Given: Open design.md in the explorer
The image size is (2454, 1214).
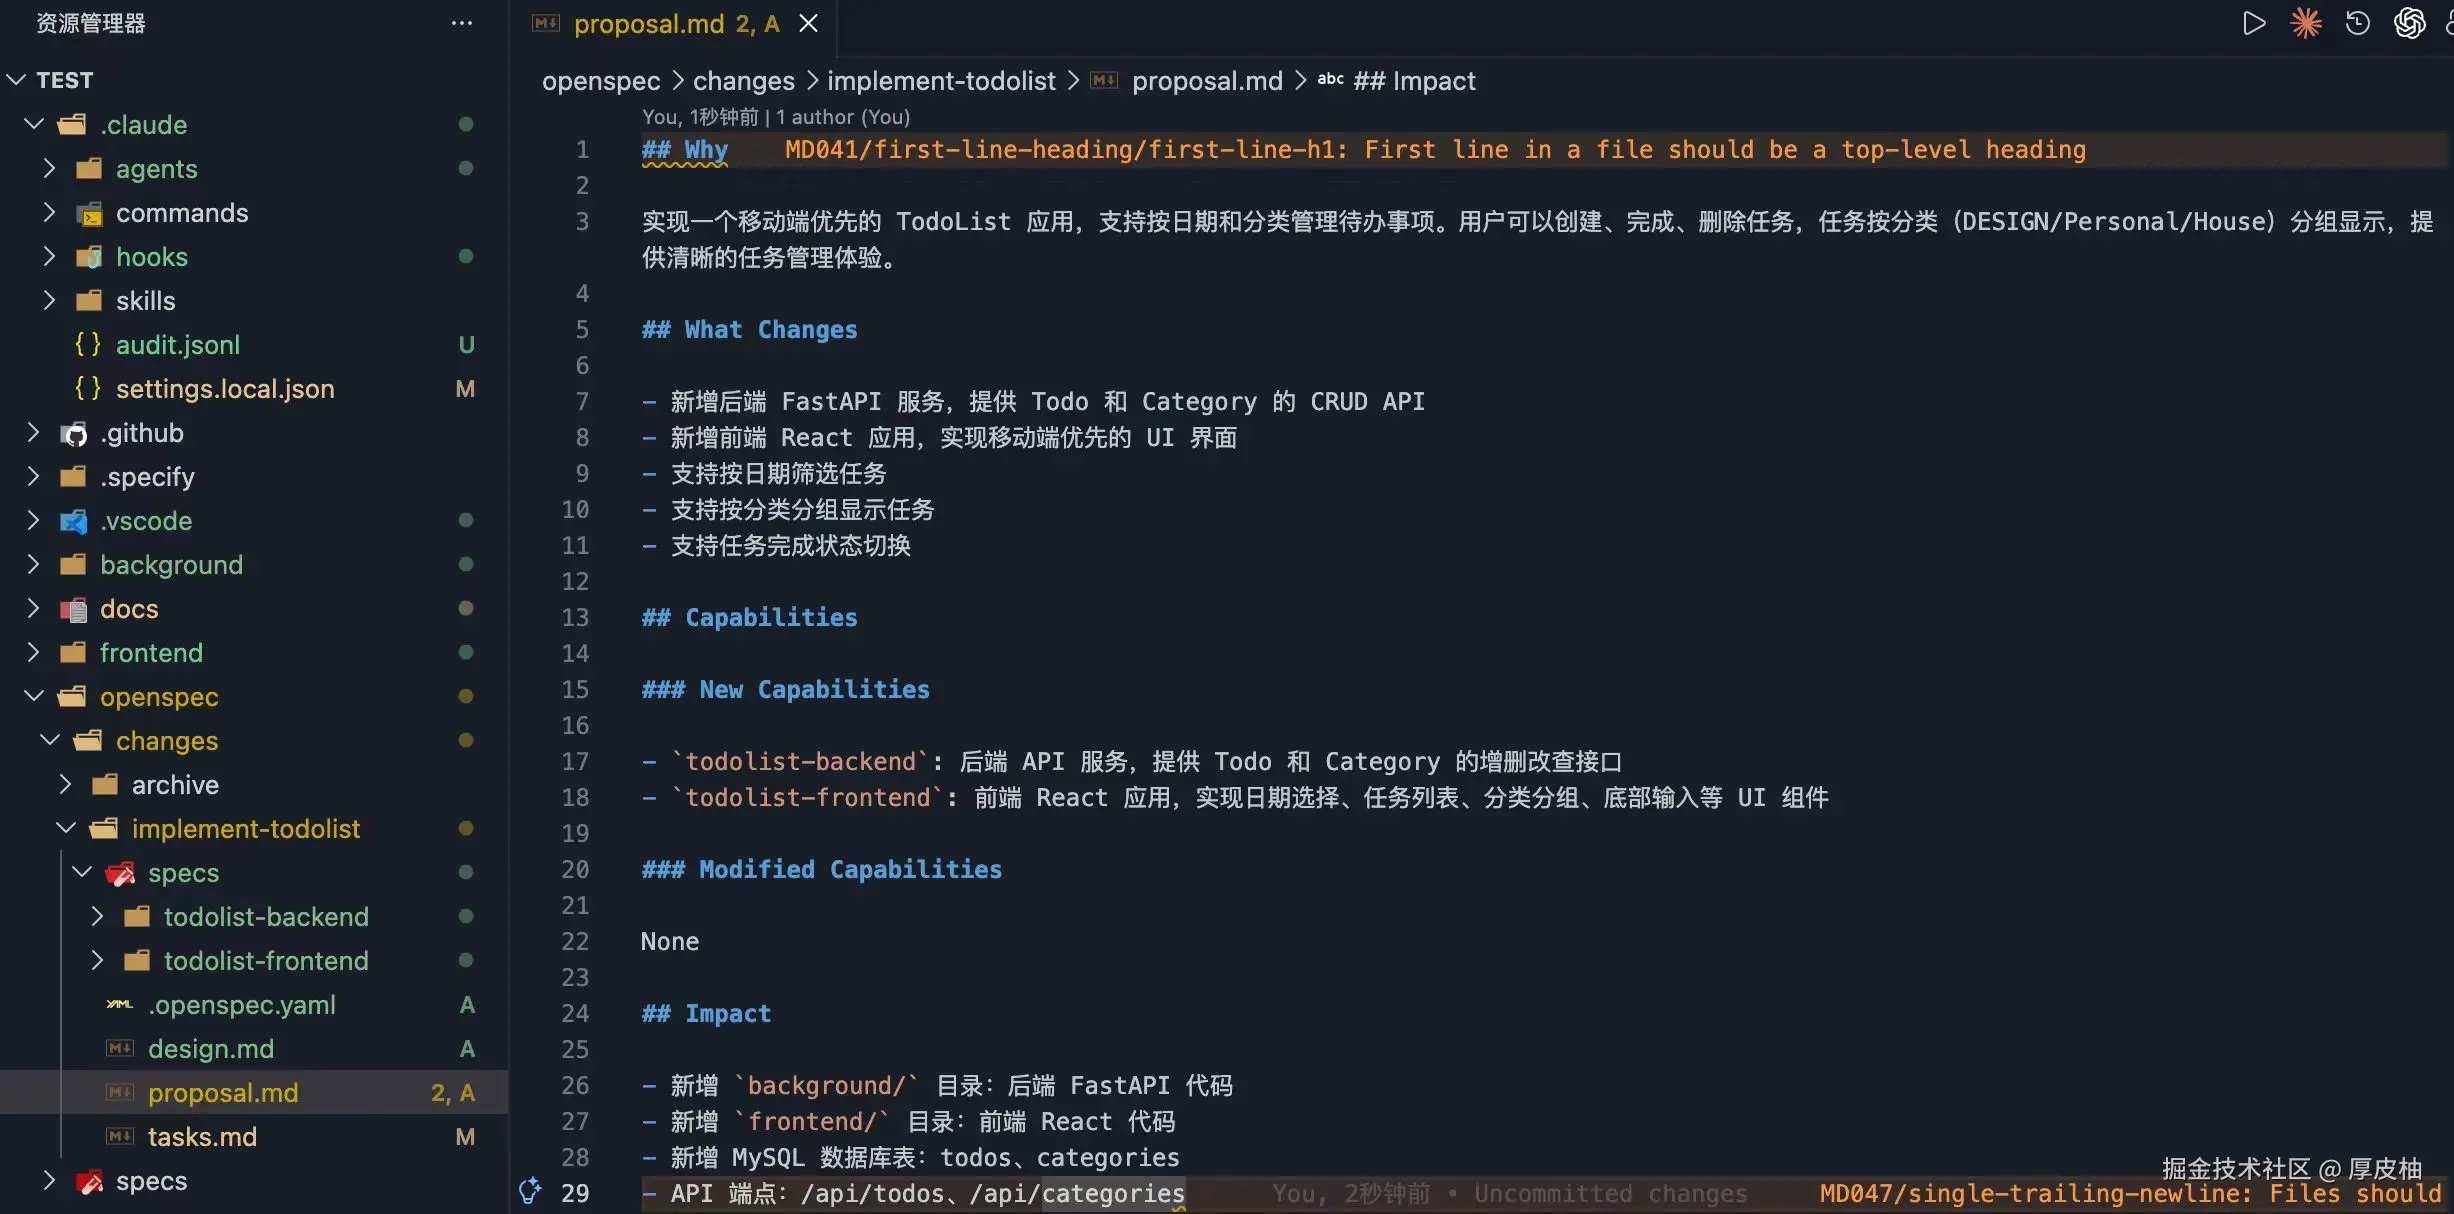Looking at the screenshot, I should [x=210, y=1048].
